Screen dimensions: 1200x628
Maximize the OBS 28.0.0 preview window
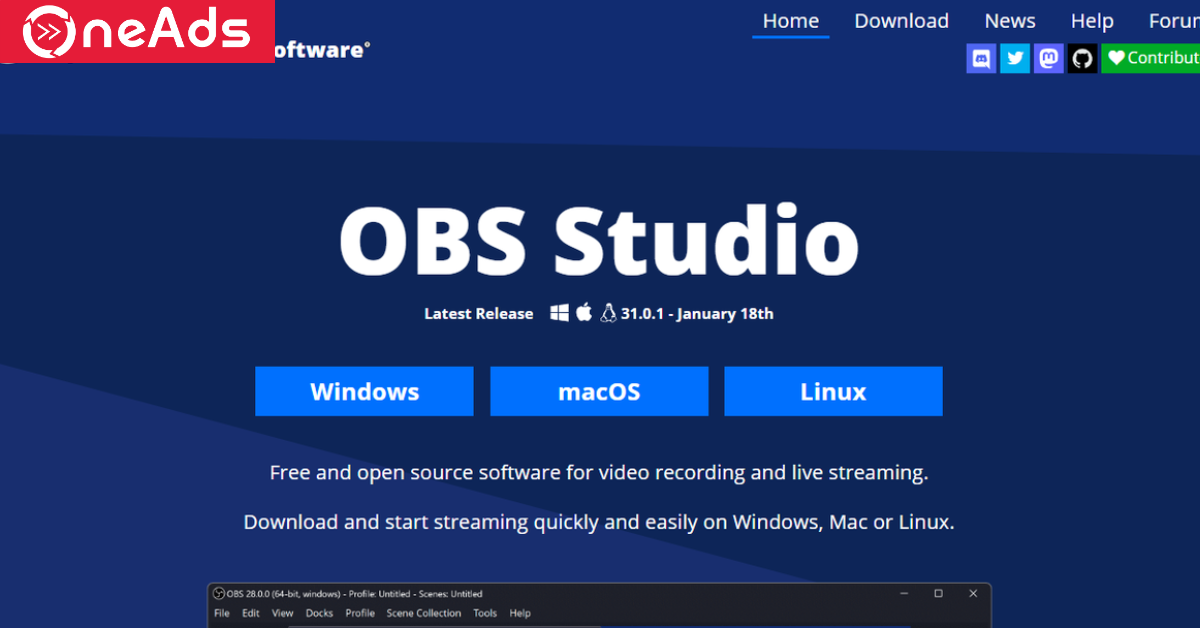point(938,594)
